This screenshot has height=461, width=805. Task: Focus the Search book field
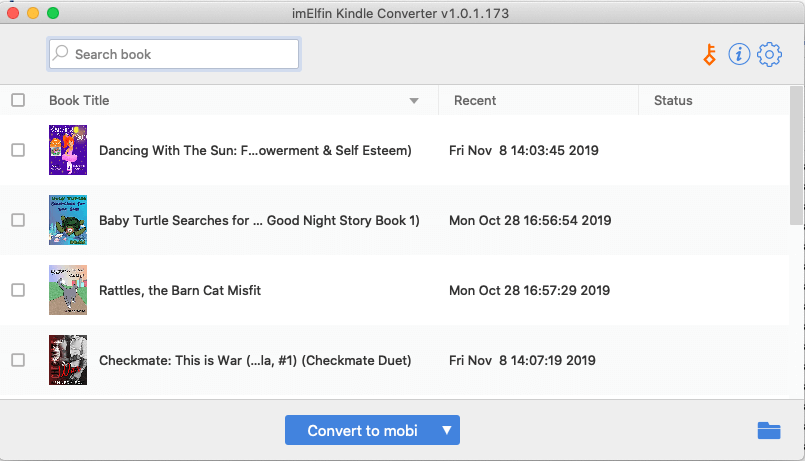[x=174, y=54]
